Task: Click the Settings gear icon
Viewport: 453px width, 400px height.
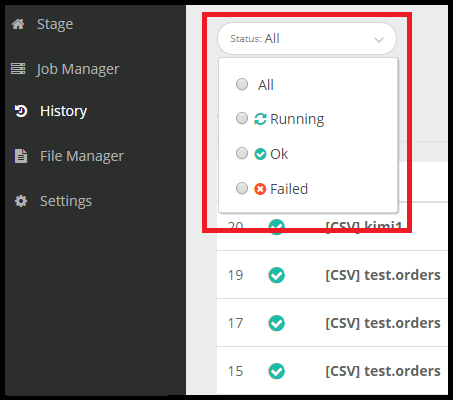Action: [x=21, y=201]
